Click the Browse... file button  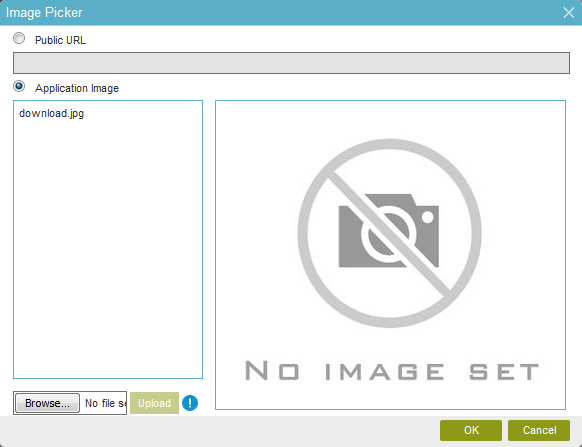[x=47, y=403]
